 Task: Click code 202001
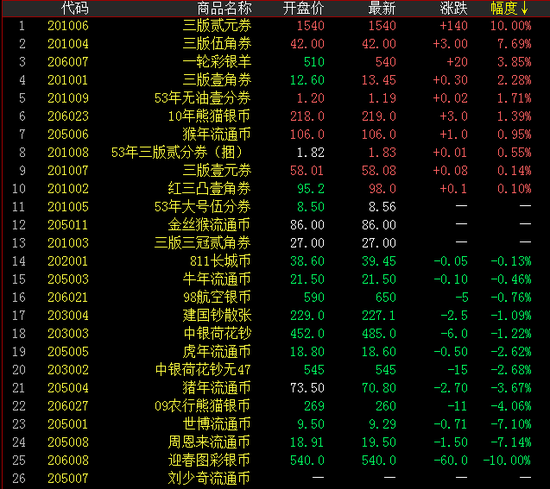pyautogui.click(x=68, y=261)
